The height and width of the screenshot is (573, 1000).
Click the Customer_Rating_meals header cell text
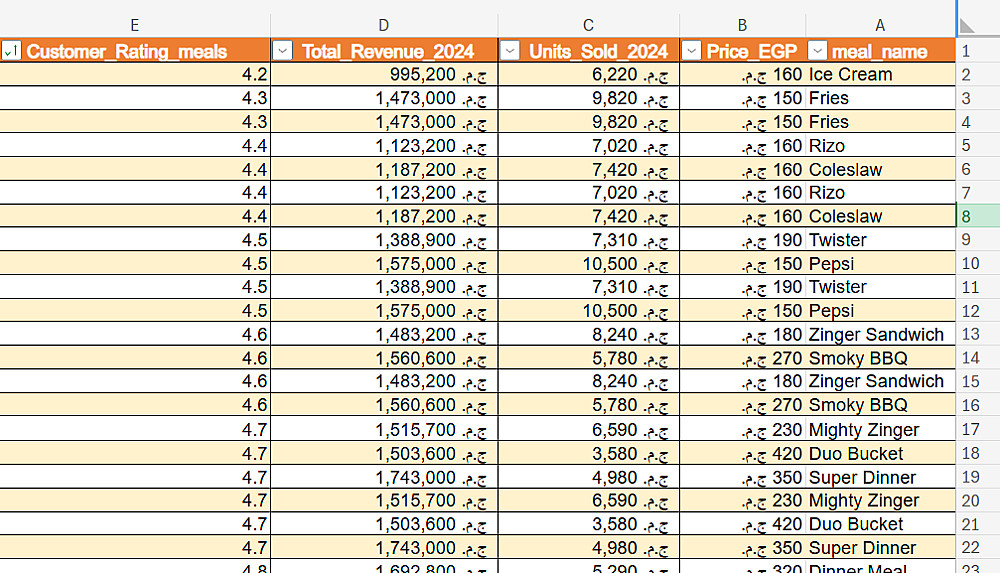[x=126, y=51]
